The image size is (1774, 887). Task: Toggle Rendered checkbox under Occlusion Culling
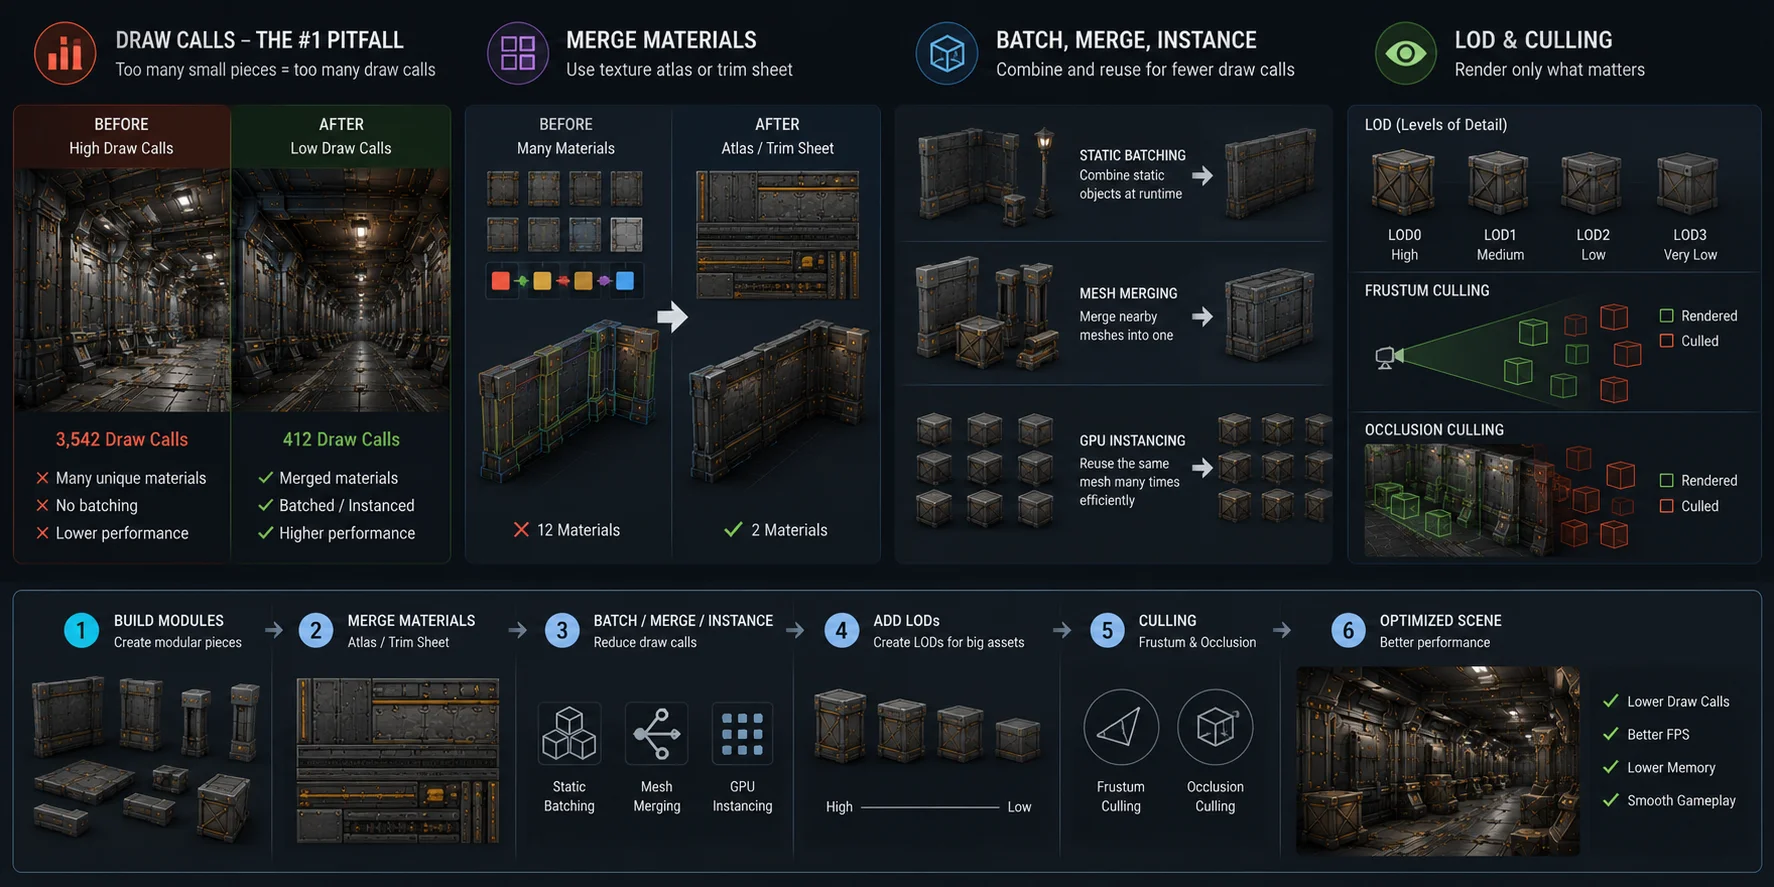[x=1666, y=481]
